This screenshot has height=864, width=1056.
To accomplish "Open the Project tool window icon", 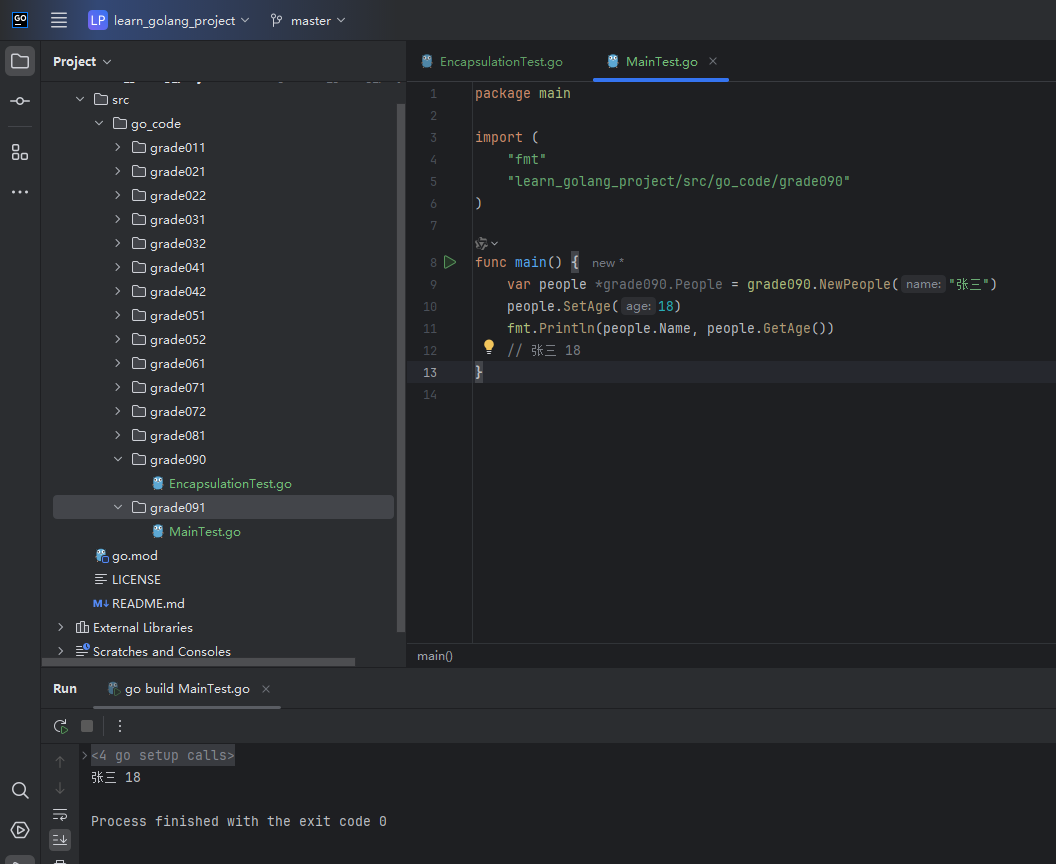I will (20, 61).
